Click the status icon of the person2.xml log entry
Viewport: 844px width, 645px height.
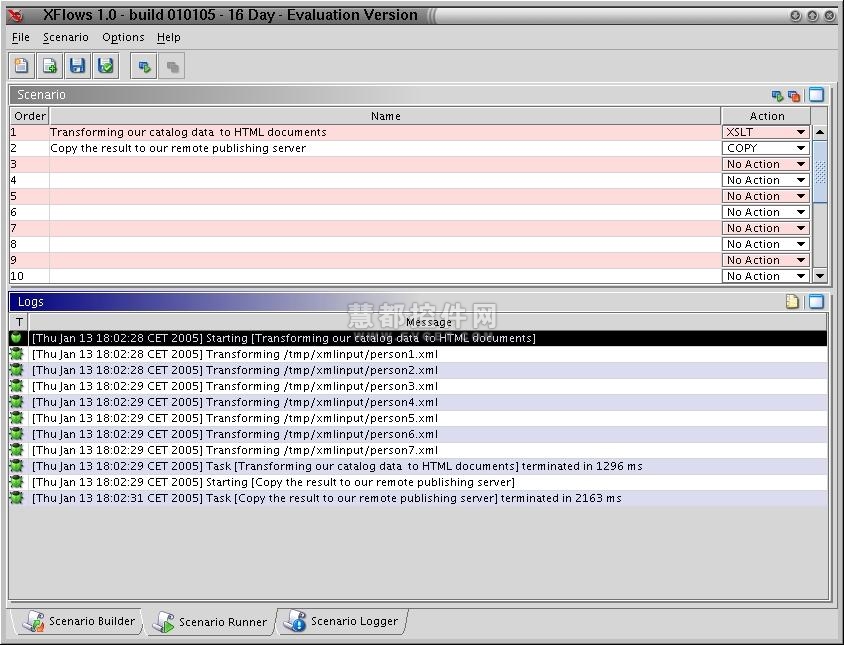tap(16, 370)
